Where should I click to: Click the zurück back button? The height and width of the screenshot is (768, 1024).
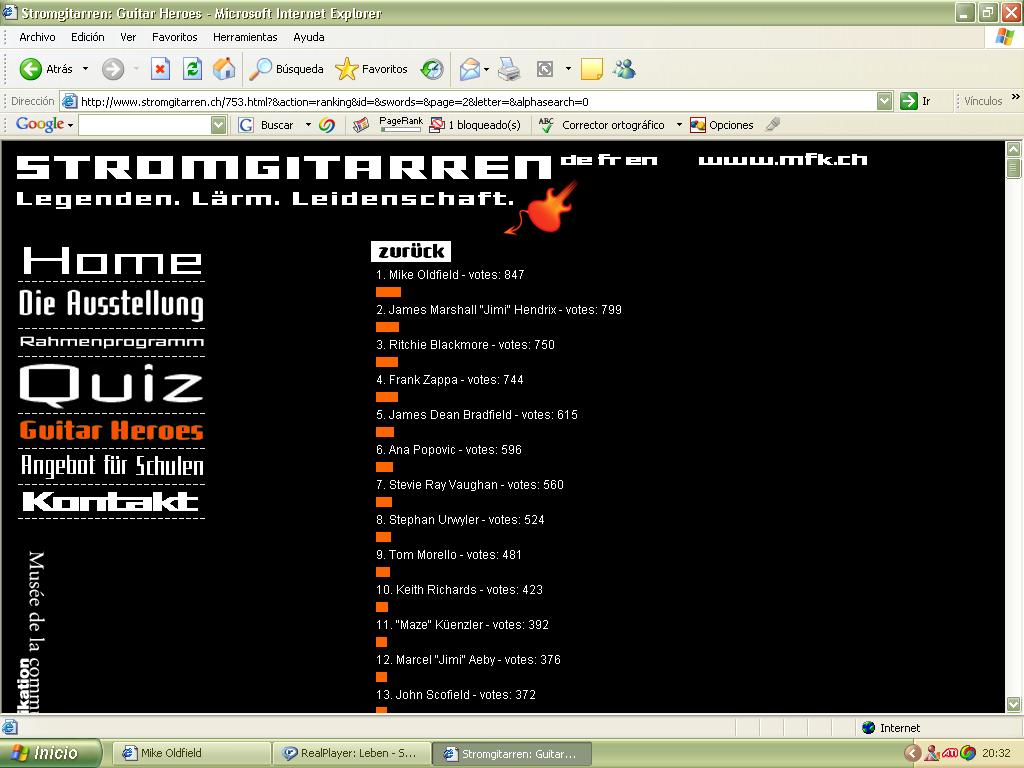click(x=411, y=251)
